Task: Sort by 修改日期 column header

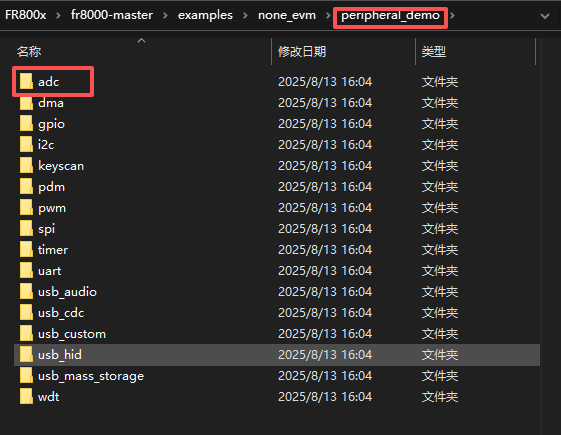Action: pyautogui.click(x=302, y=52)
